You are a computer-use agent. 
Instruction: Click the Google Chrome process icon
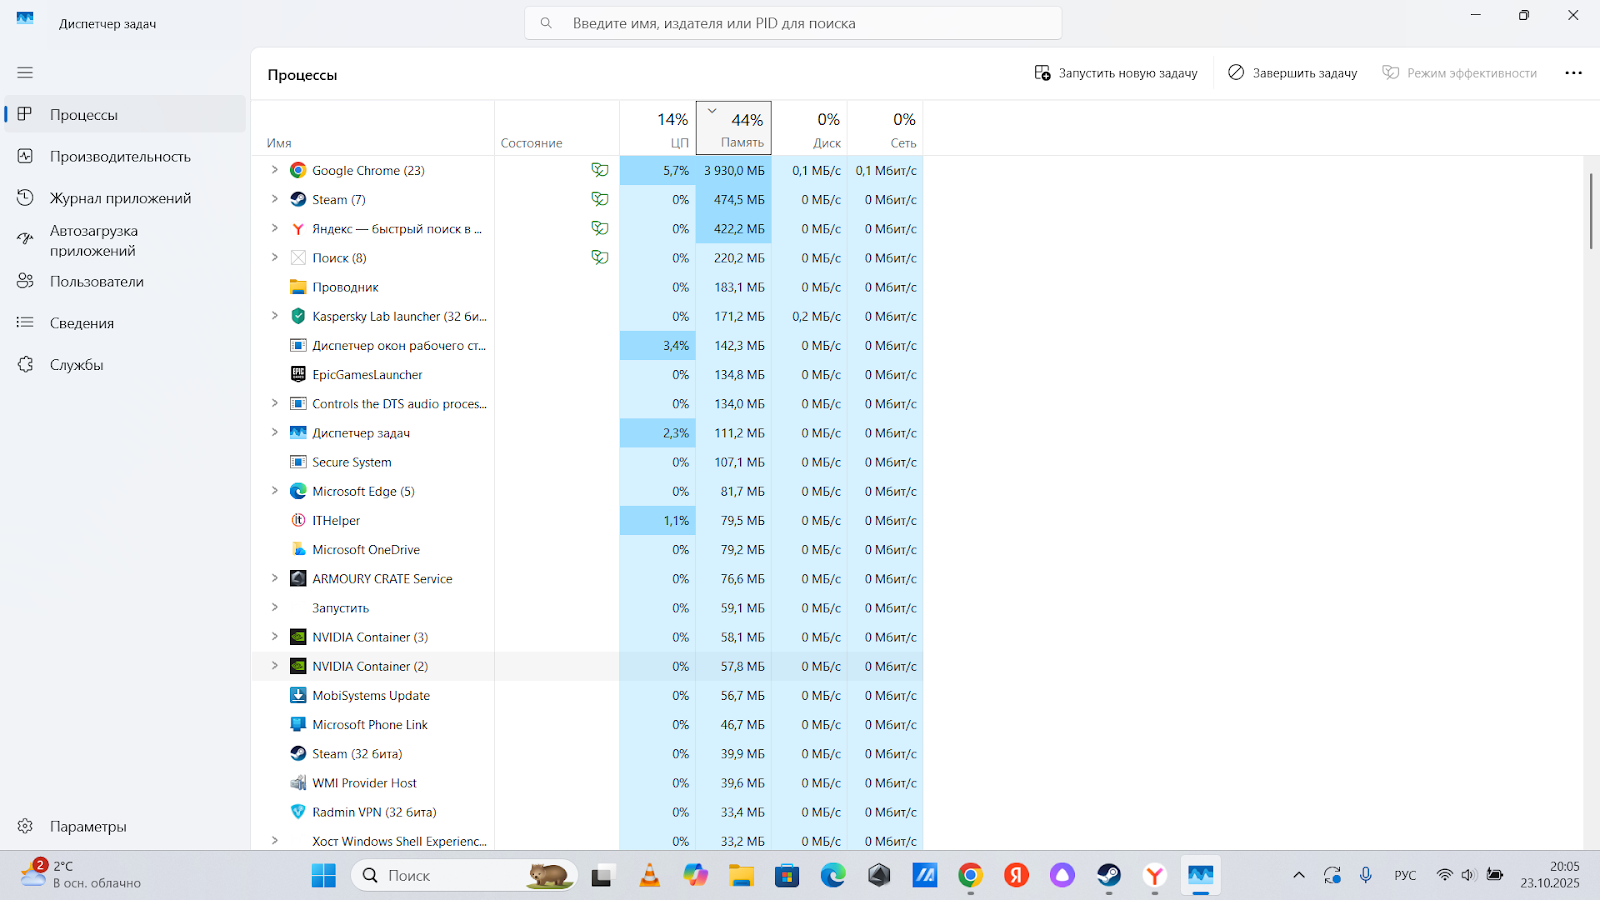point(298,171)
